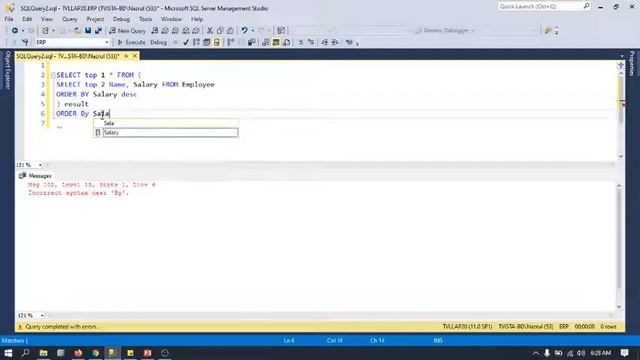Viewport: 640px width, 360px height.
Task: Click the Cut scissors icon
Action: 210,31
